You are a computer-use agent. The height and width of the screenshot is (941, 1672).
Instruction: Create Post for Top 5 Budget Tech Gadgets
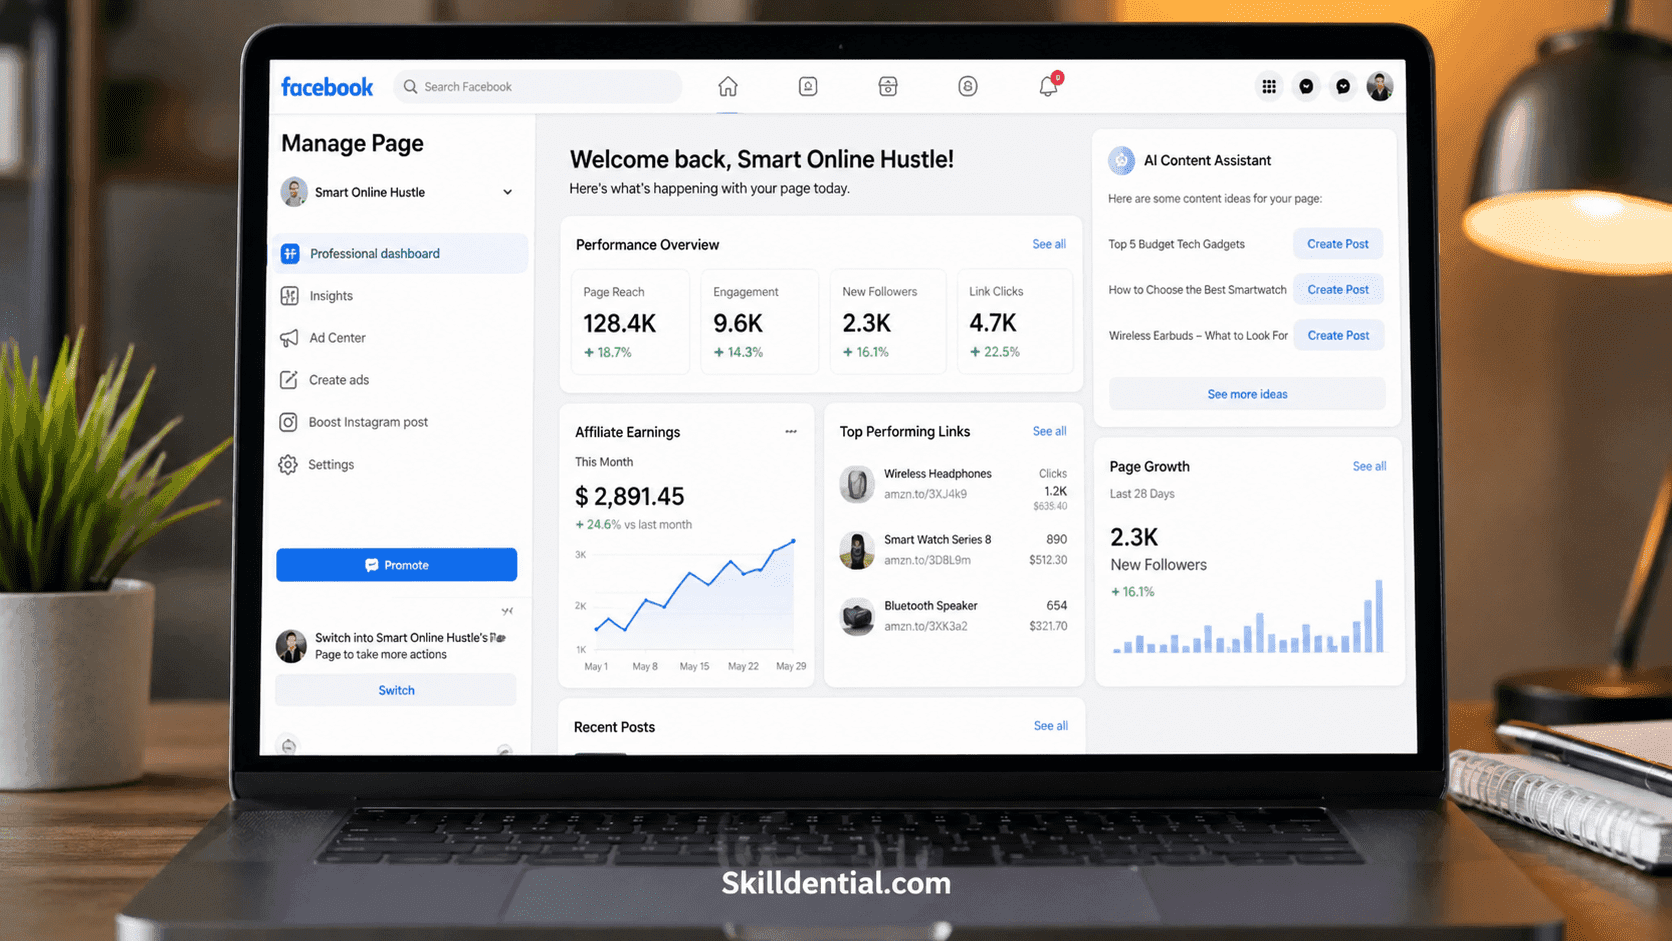pos(1337,243)
